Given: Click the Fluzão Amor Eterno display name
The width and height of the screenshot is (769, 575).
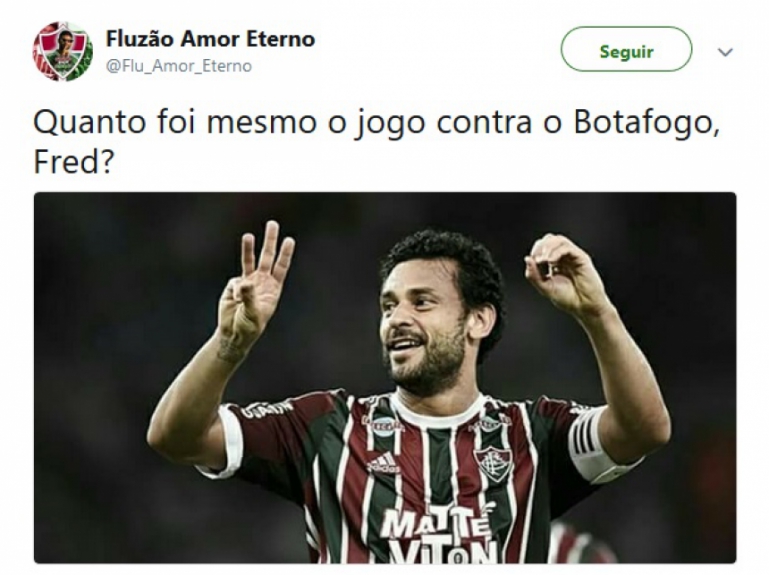Looking at the screenshot, I should [x=210, y=39].
